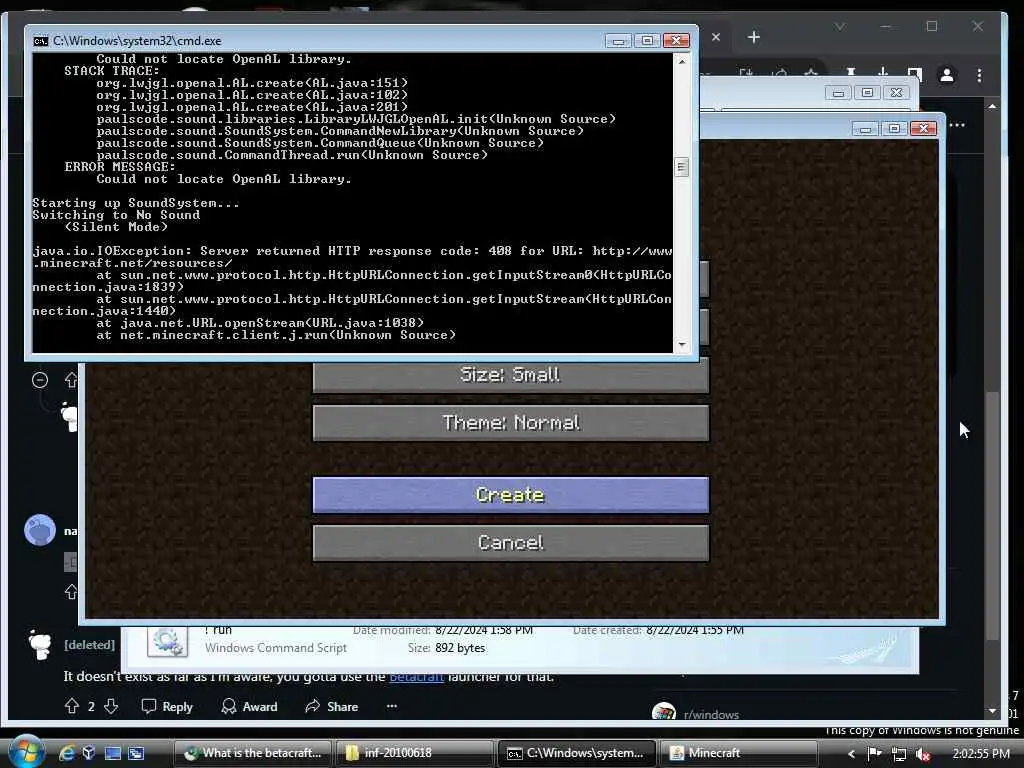The height and width of the screenshot is (768, 1024).
Task: Minimize the Explorer window behind Minecraft
Action: pyautogui.click(x=838, y=93)
